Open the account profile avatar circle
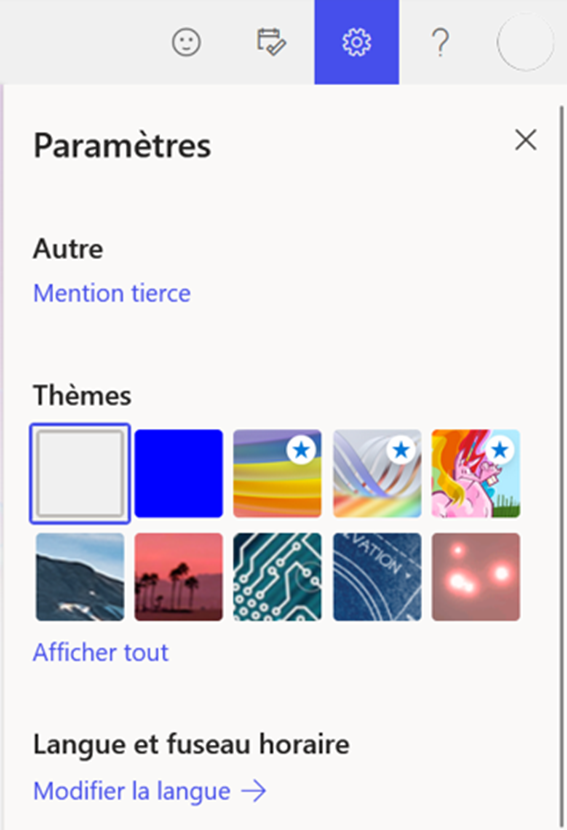567x830 pixels. 526,42
